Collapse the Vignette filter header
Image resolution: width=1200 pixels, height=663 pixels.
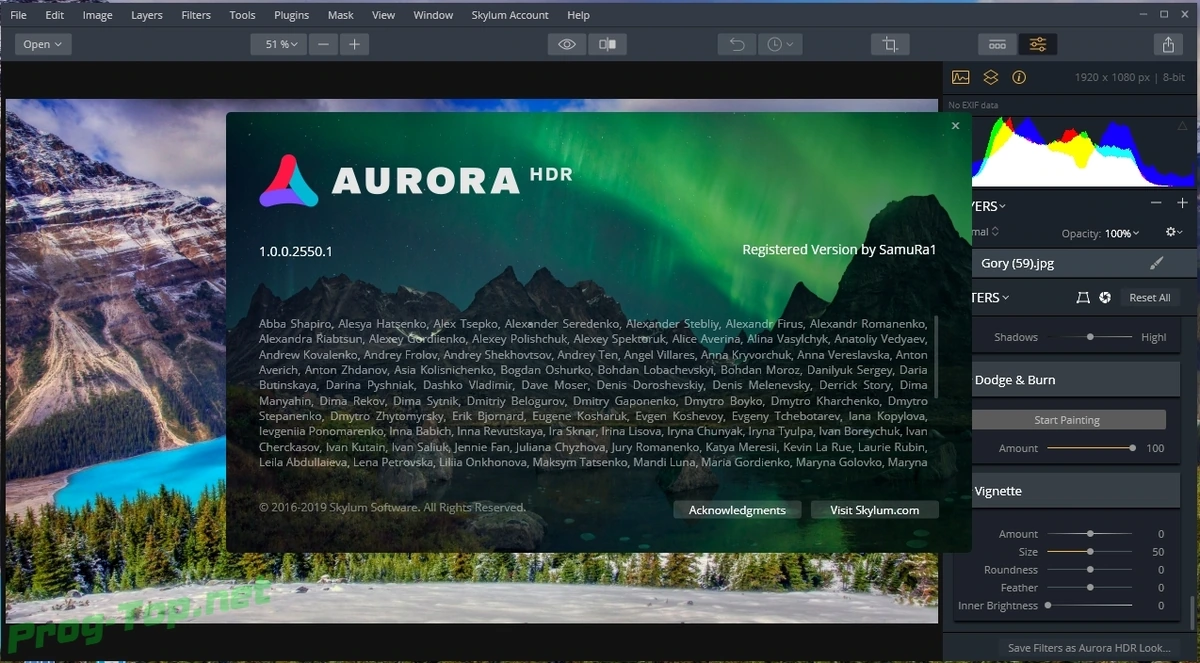pos(1076,491)
